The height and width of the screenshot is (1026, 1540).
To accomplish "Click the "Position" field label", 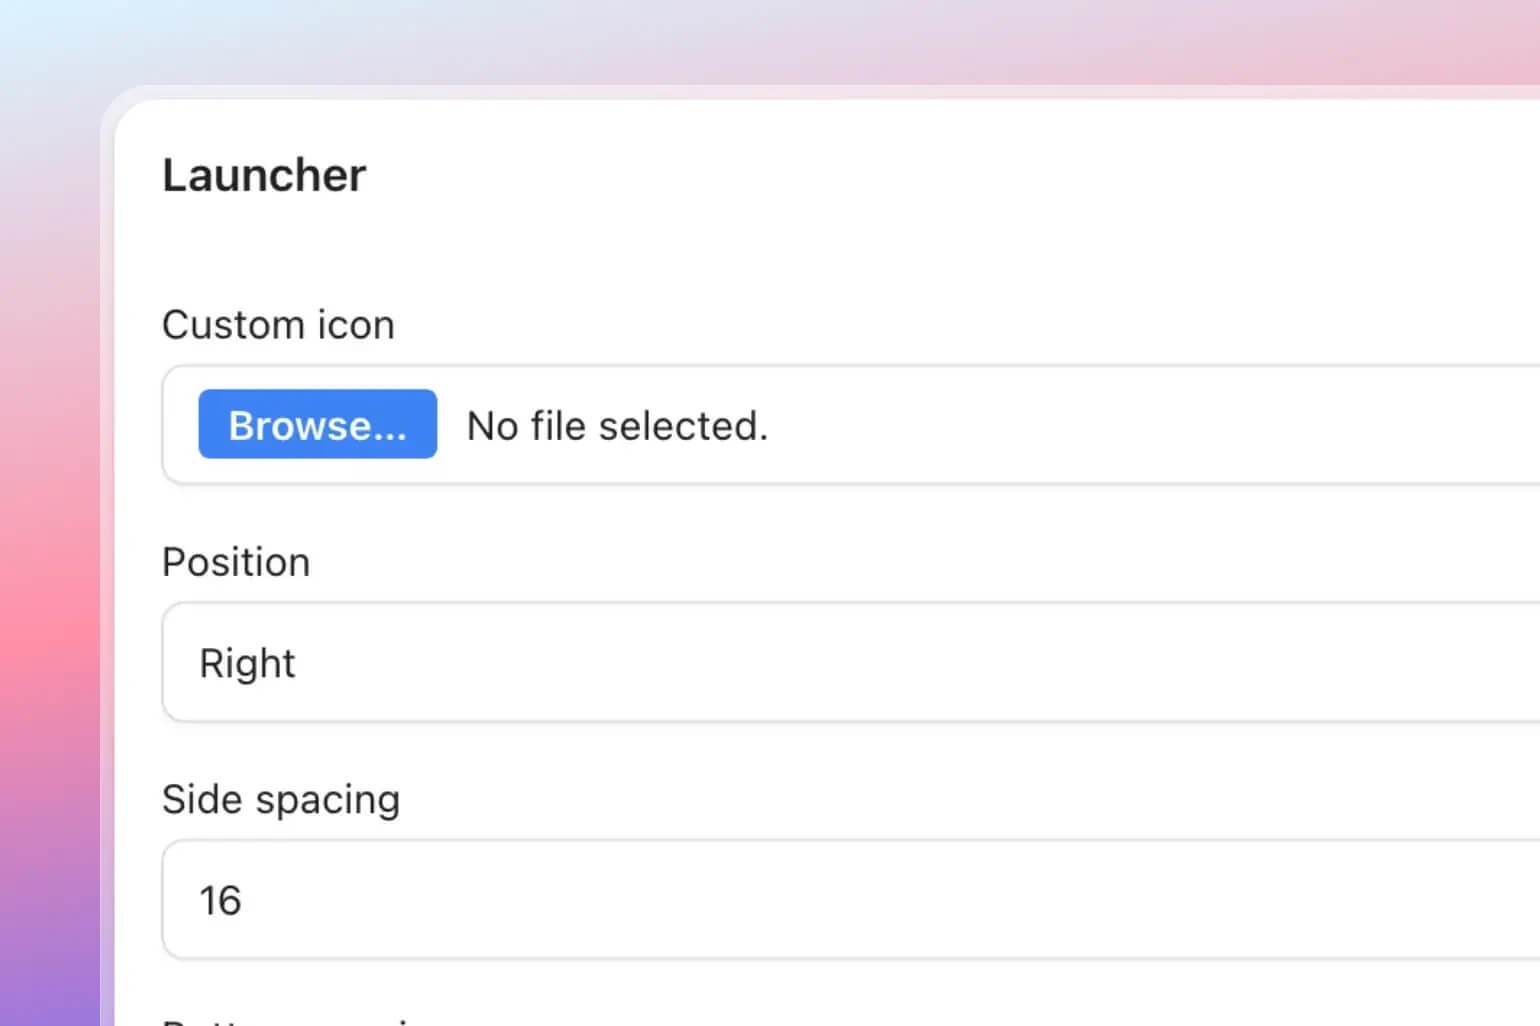I will 236,562.
